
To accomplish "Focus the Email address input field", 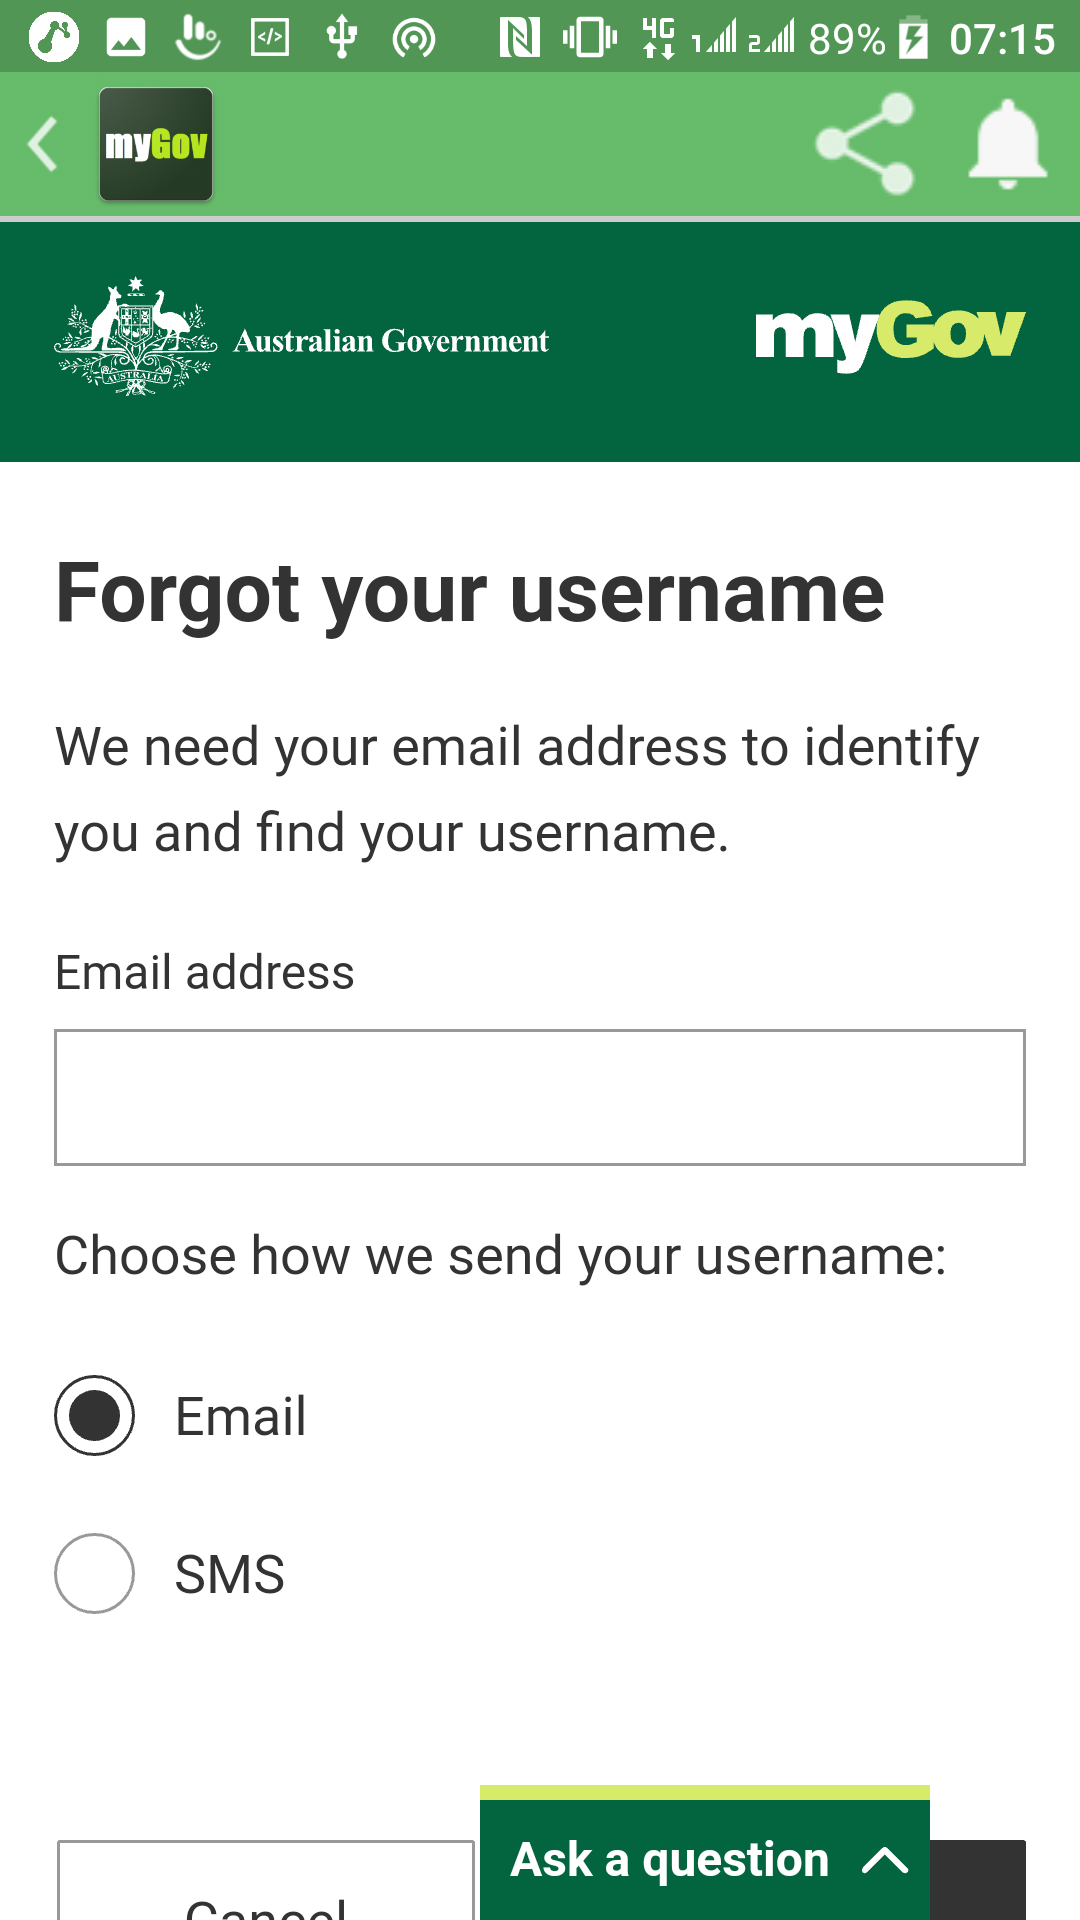I will (540, 1097).
